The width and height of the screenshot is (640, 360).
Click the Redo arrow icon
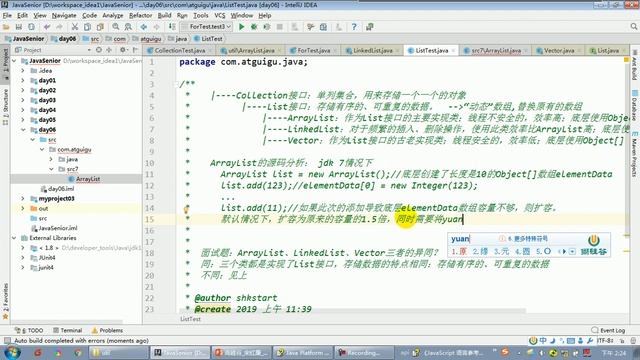coord(60,27)
